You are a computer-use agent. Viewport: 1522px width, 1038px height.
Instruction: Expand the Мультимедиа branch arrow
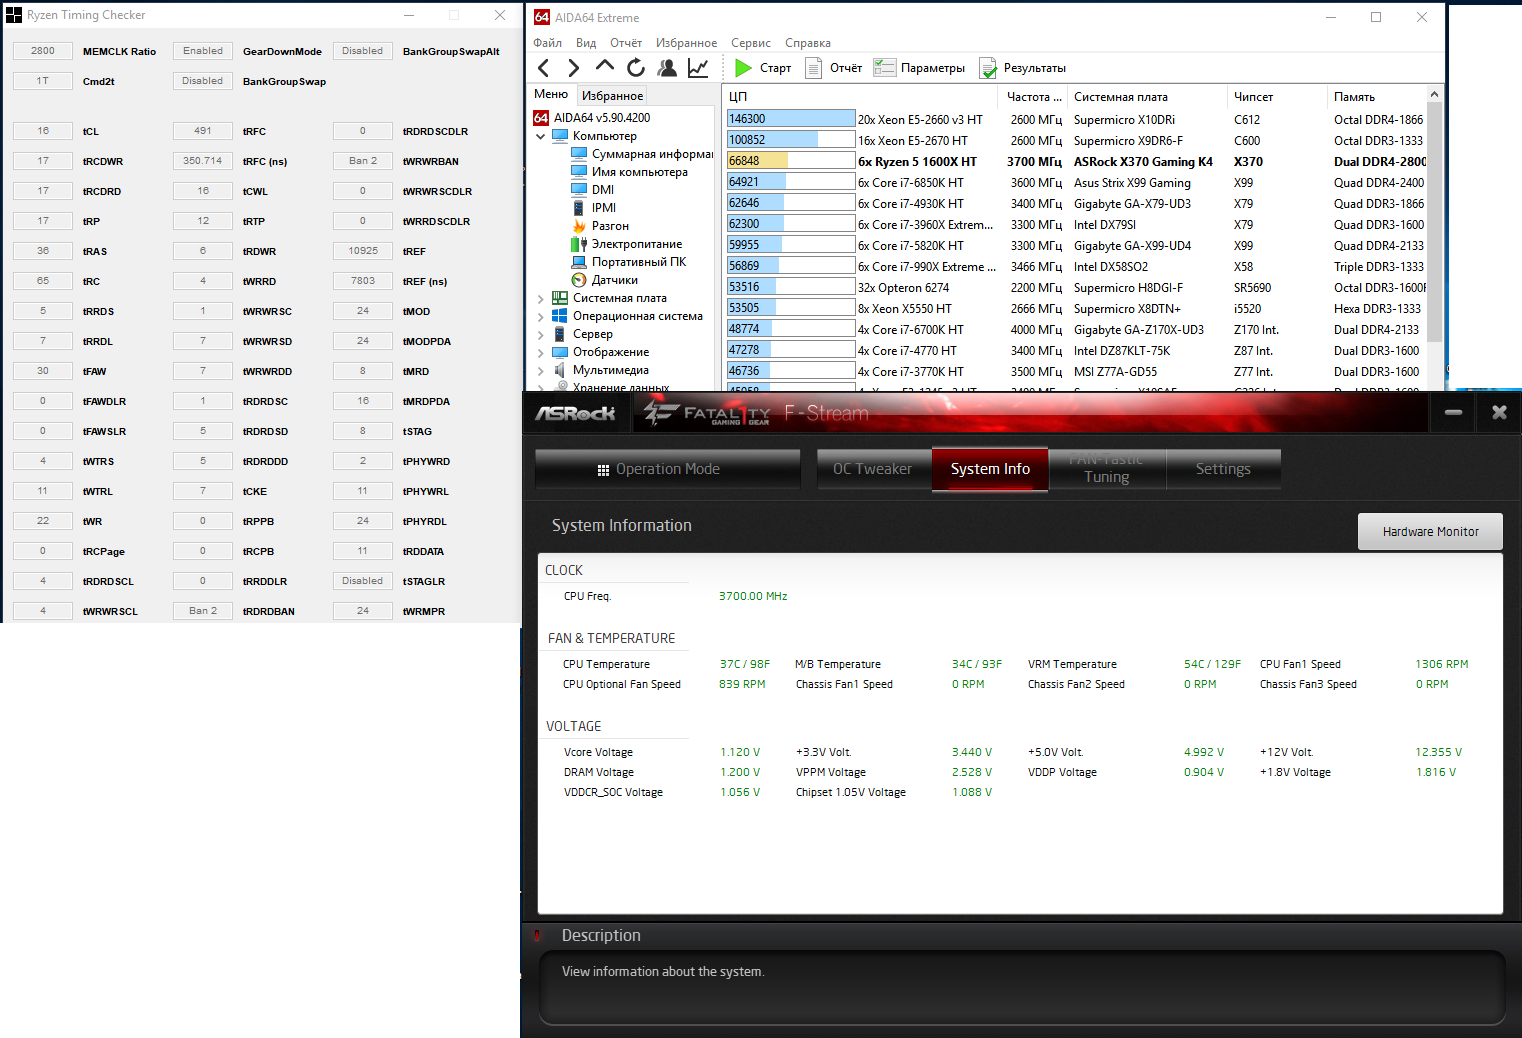point(541,370)
